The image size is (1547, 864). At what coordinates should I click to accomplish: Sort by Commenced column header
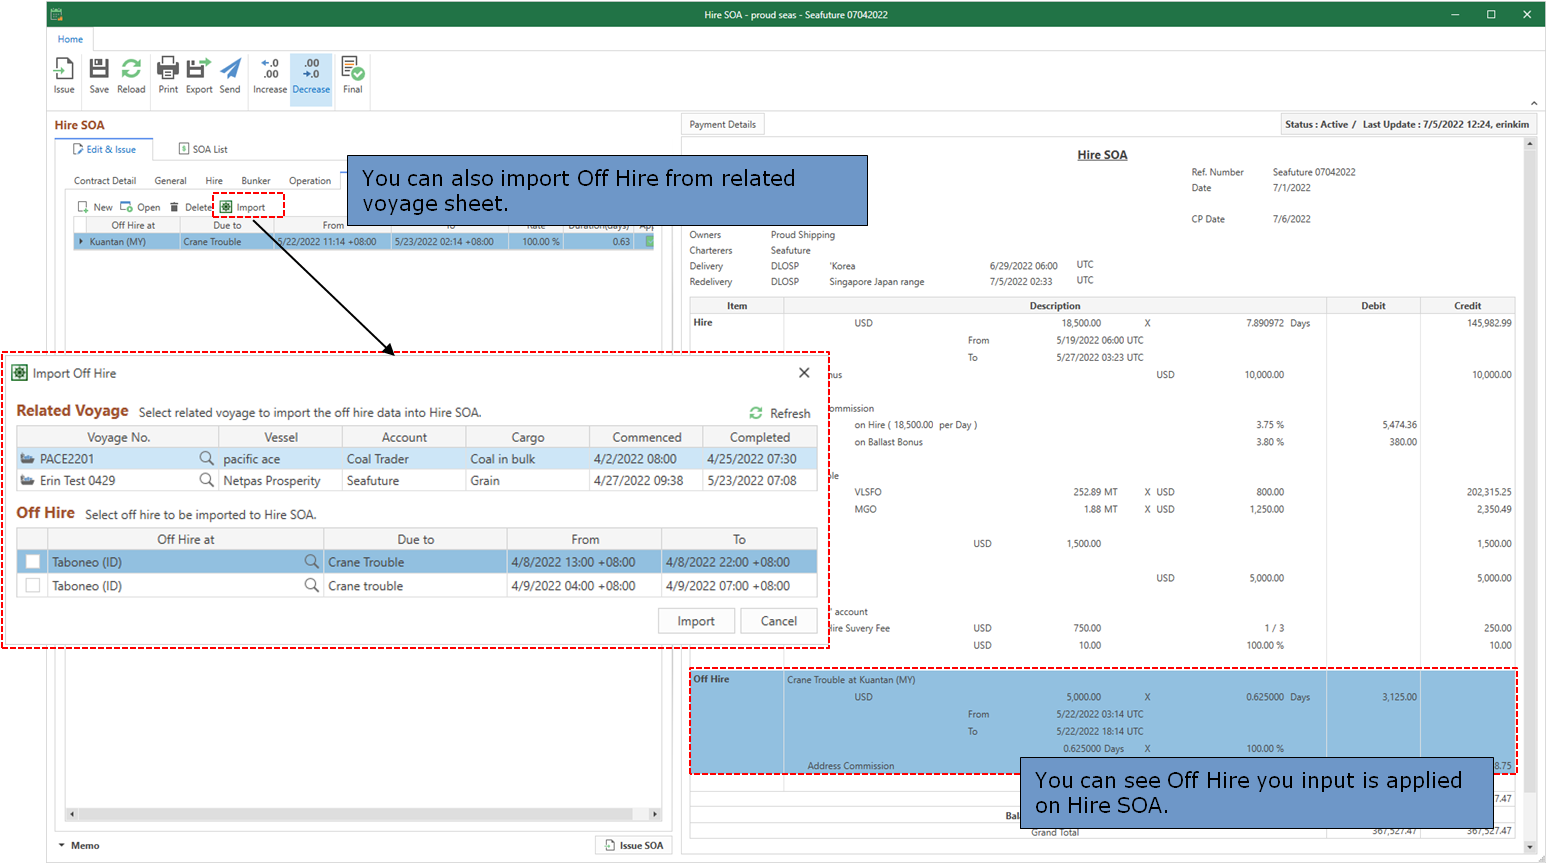click(646, 437)
